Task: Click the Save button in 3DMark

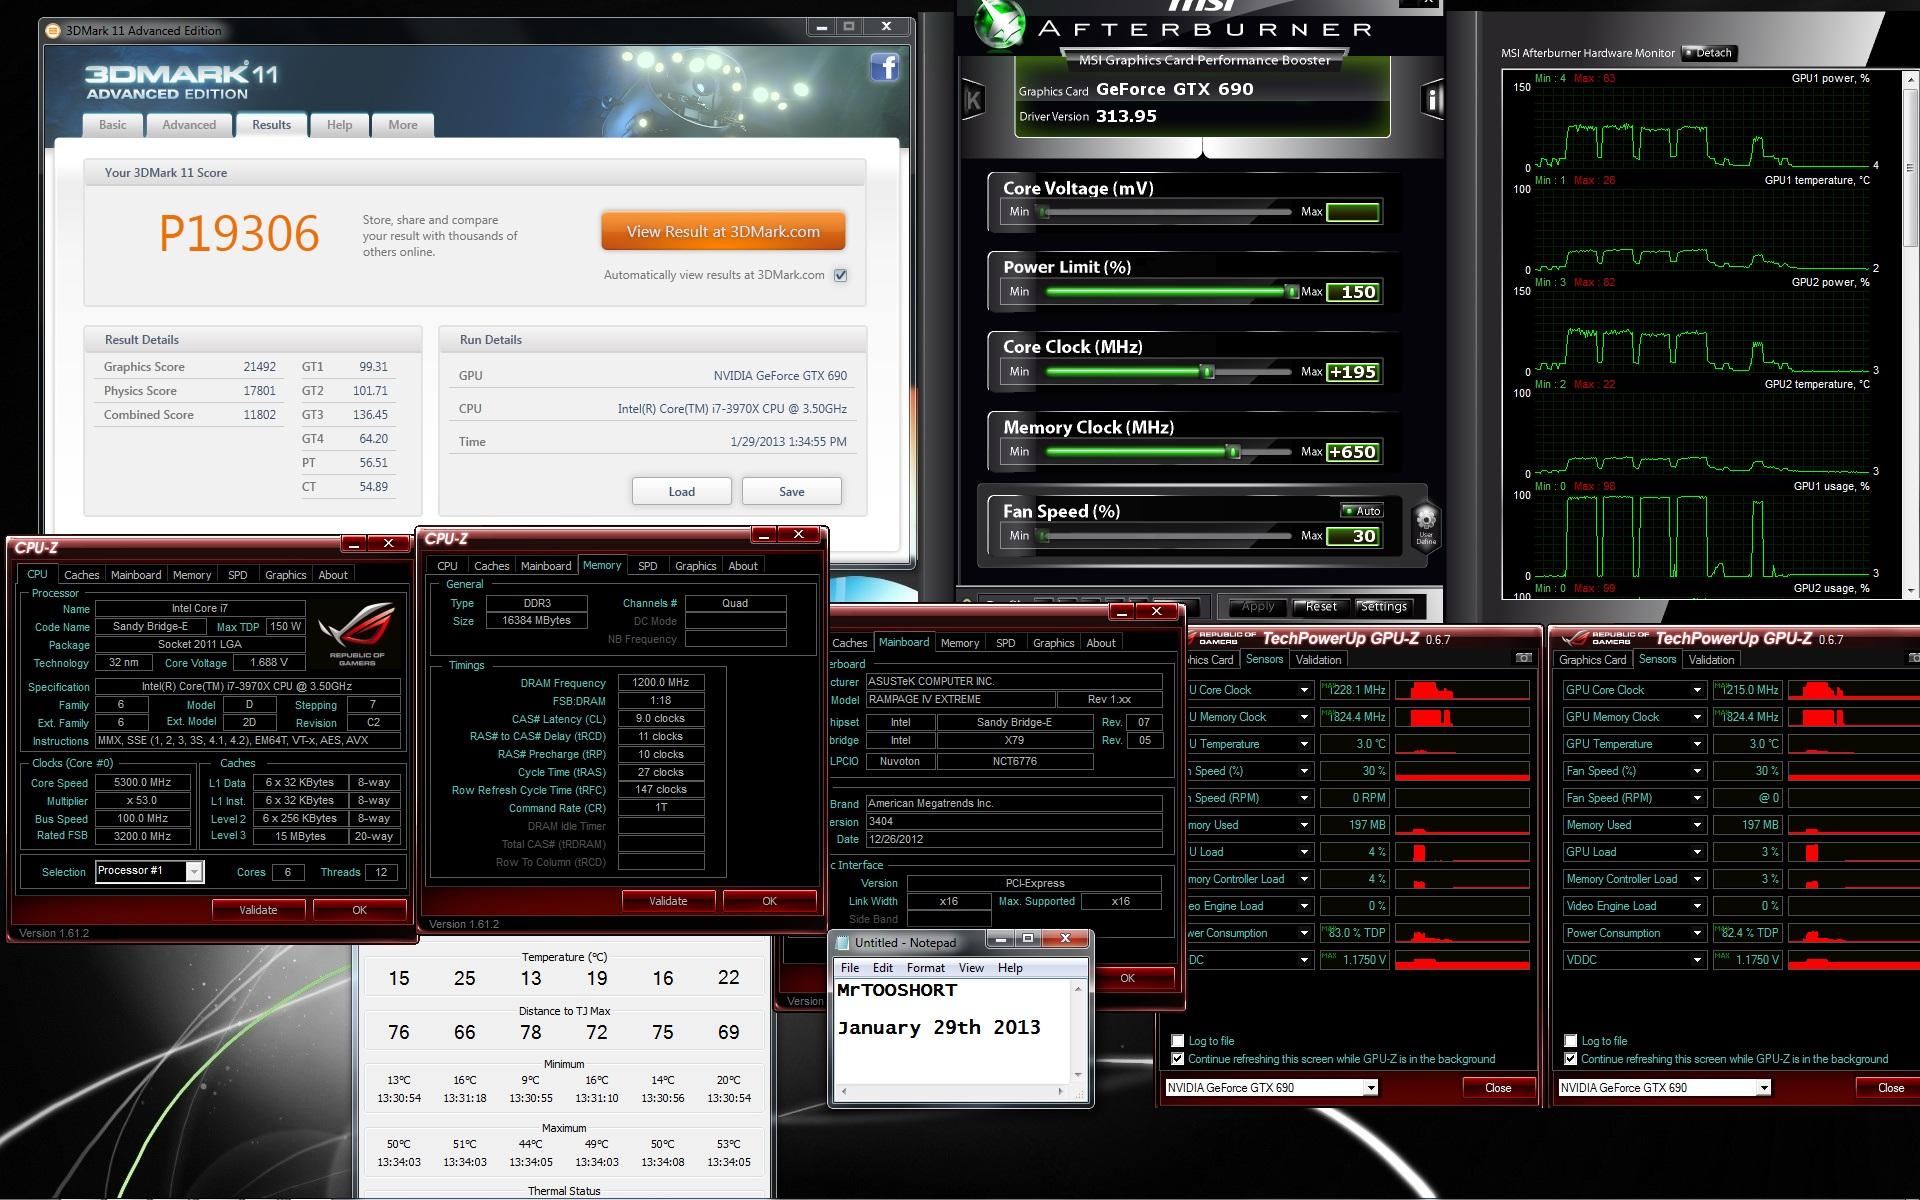Action: point(791,491)
